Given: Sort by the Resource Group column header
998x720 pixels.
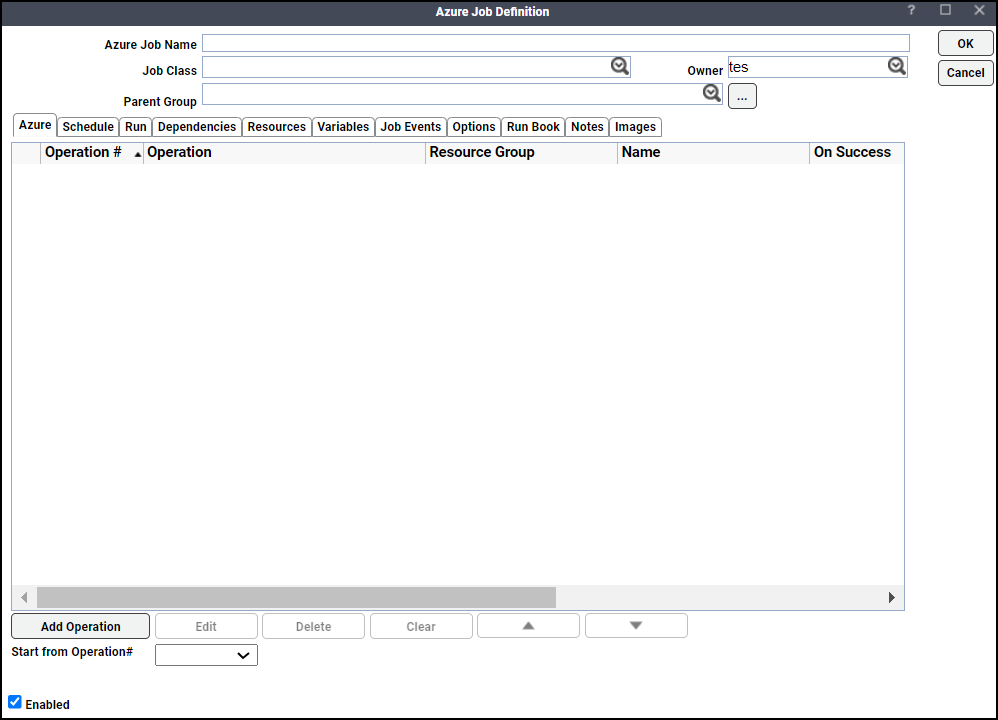Looking at the screenshot, I should (521, 152).
